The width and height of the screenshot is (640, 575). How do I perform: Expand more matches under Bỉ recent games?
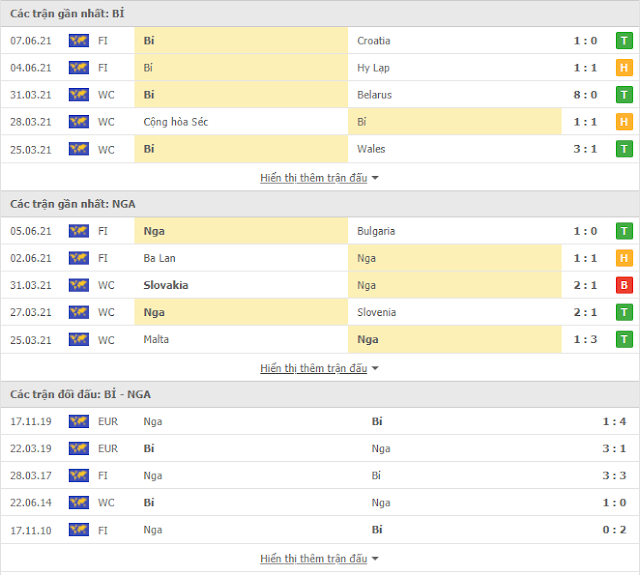coord(319,178)
